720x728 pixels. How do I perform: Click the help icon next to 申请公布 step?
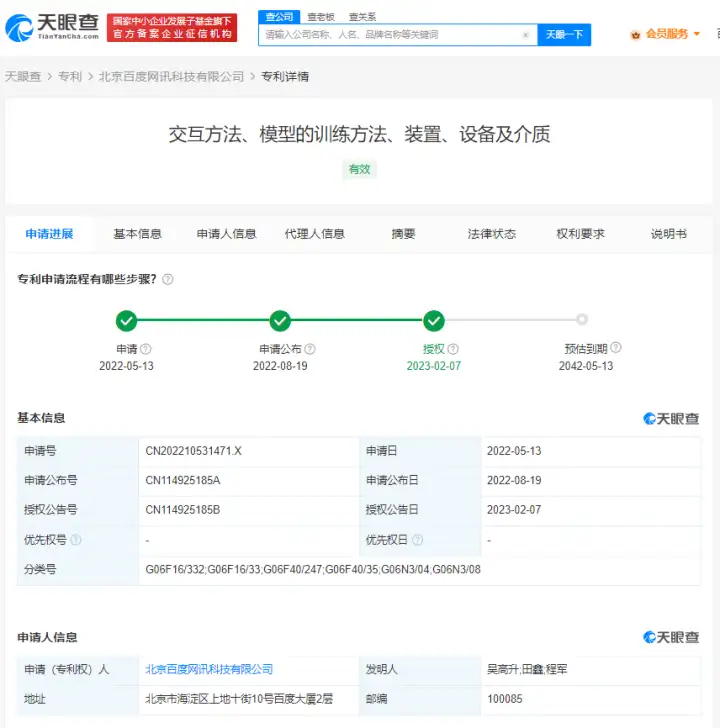[x=310, y=349]
